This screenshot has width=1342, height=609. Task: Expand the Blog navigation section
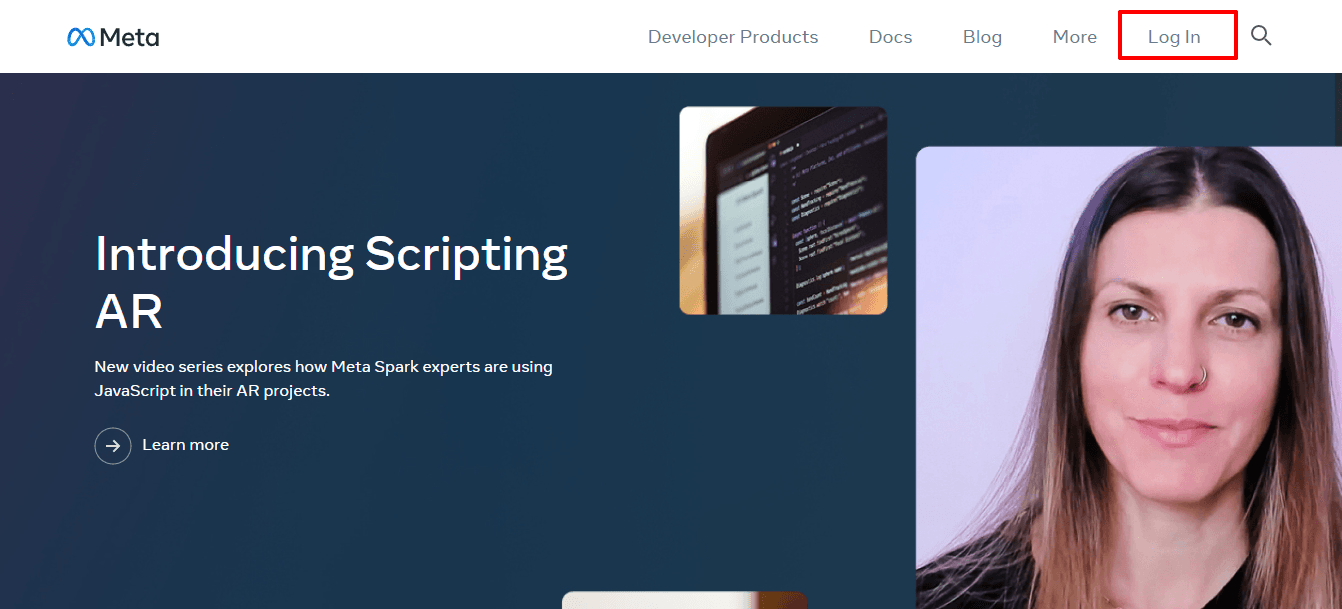(x=982, y=36)
